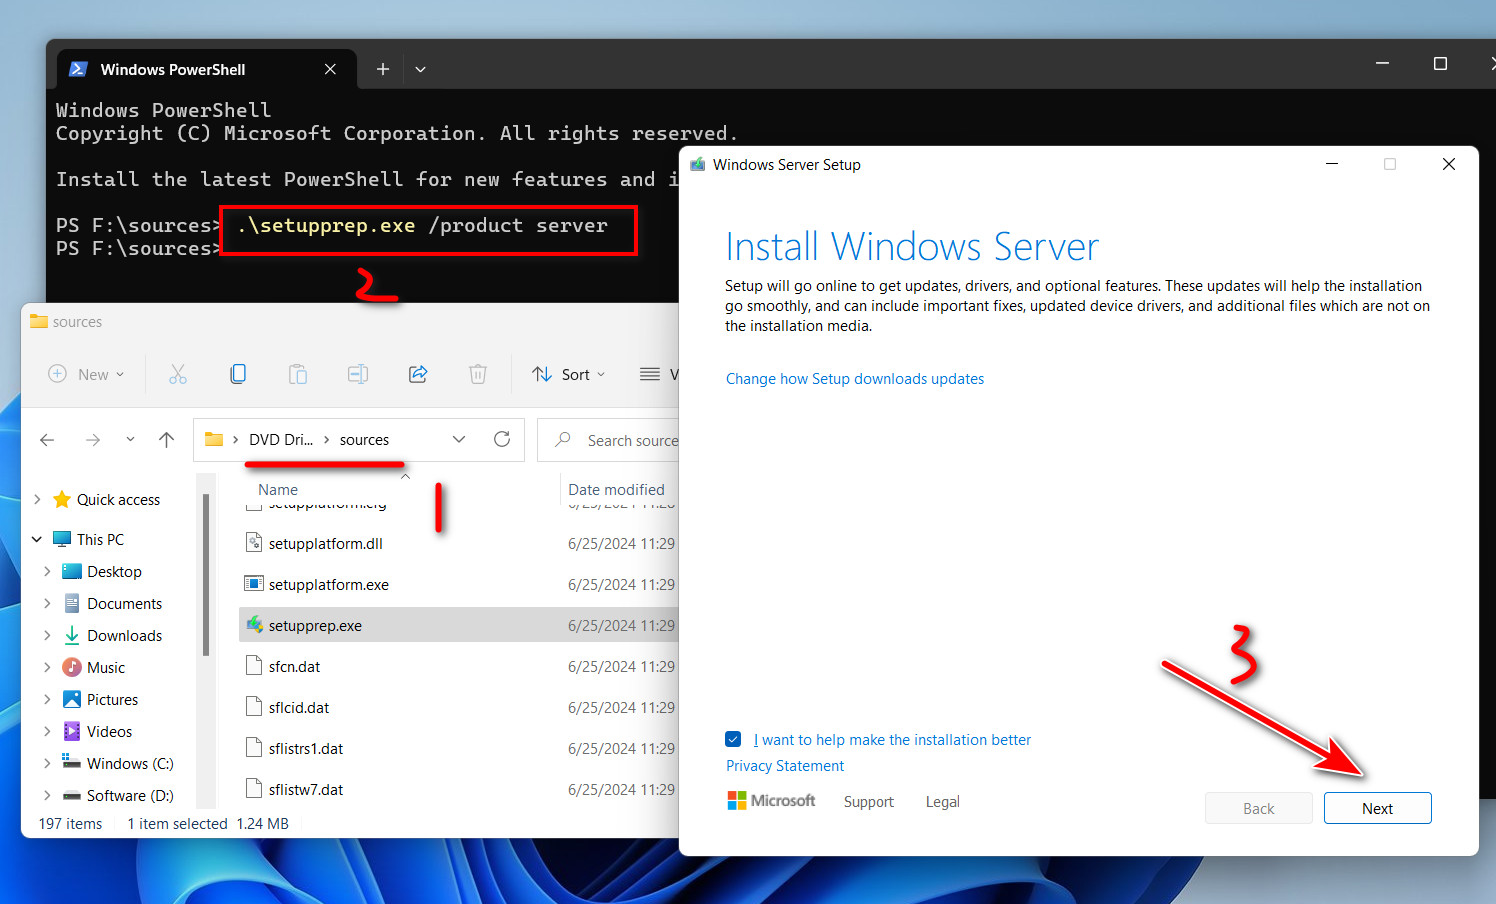The image size is (1496, 904).
Task: Click the Cut scissors icon in Explorer toolbar
Action: click(x=178, y=374)
